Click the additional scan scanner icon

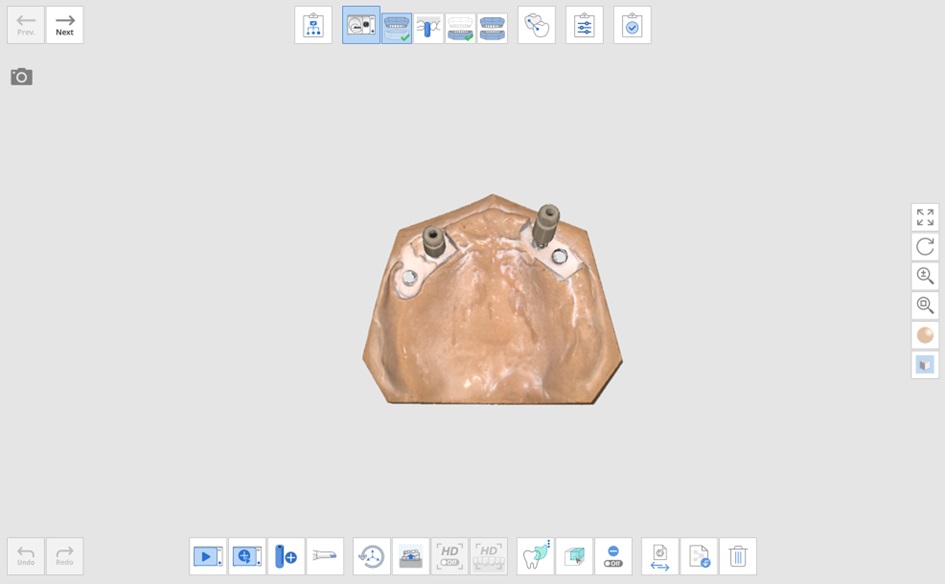point(247,556)
